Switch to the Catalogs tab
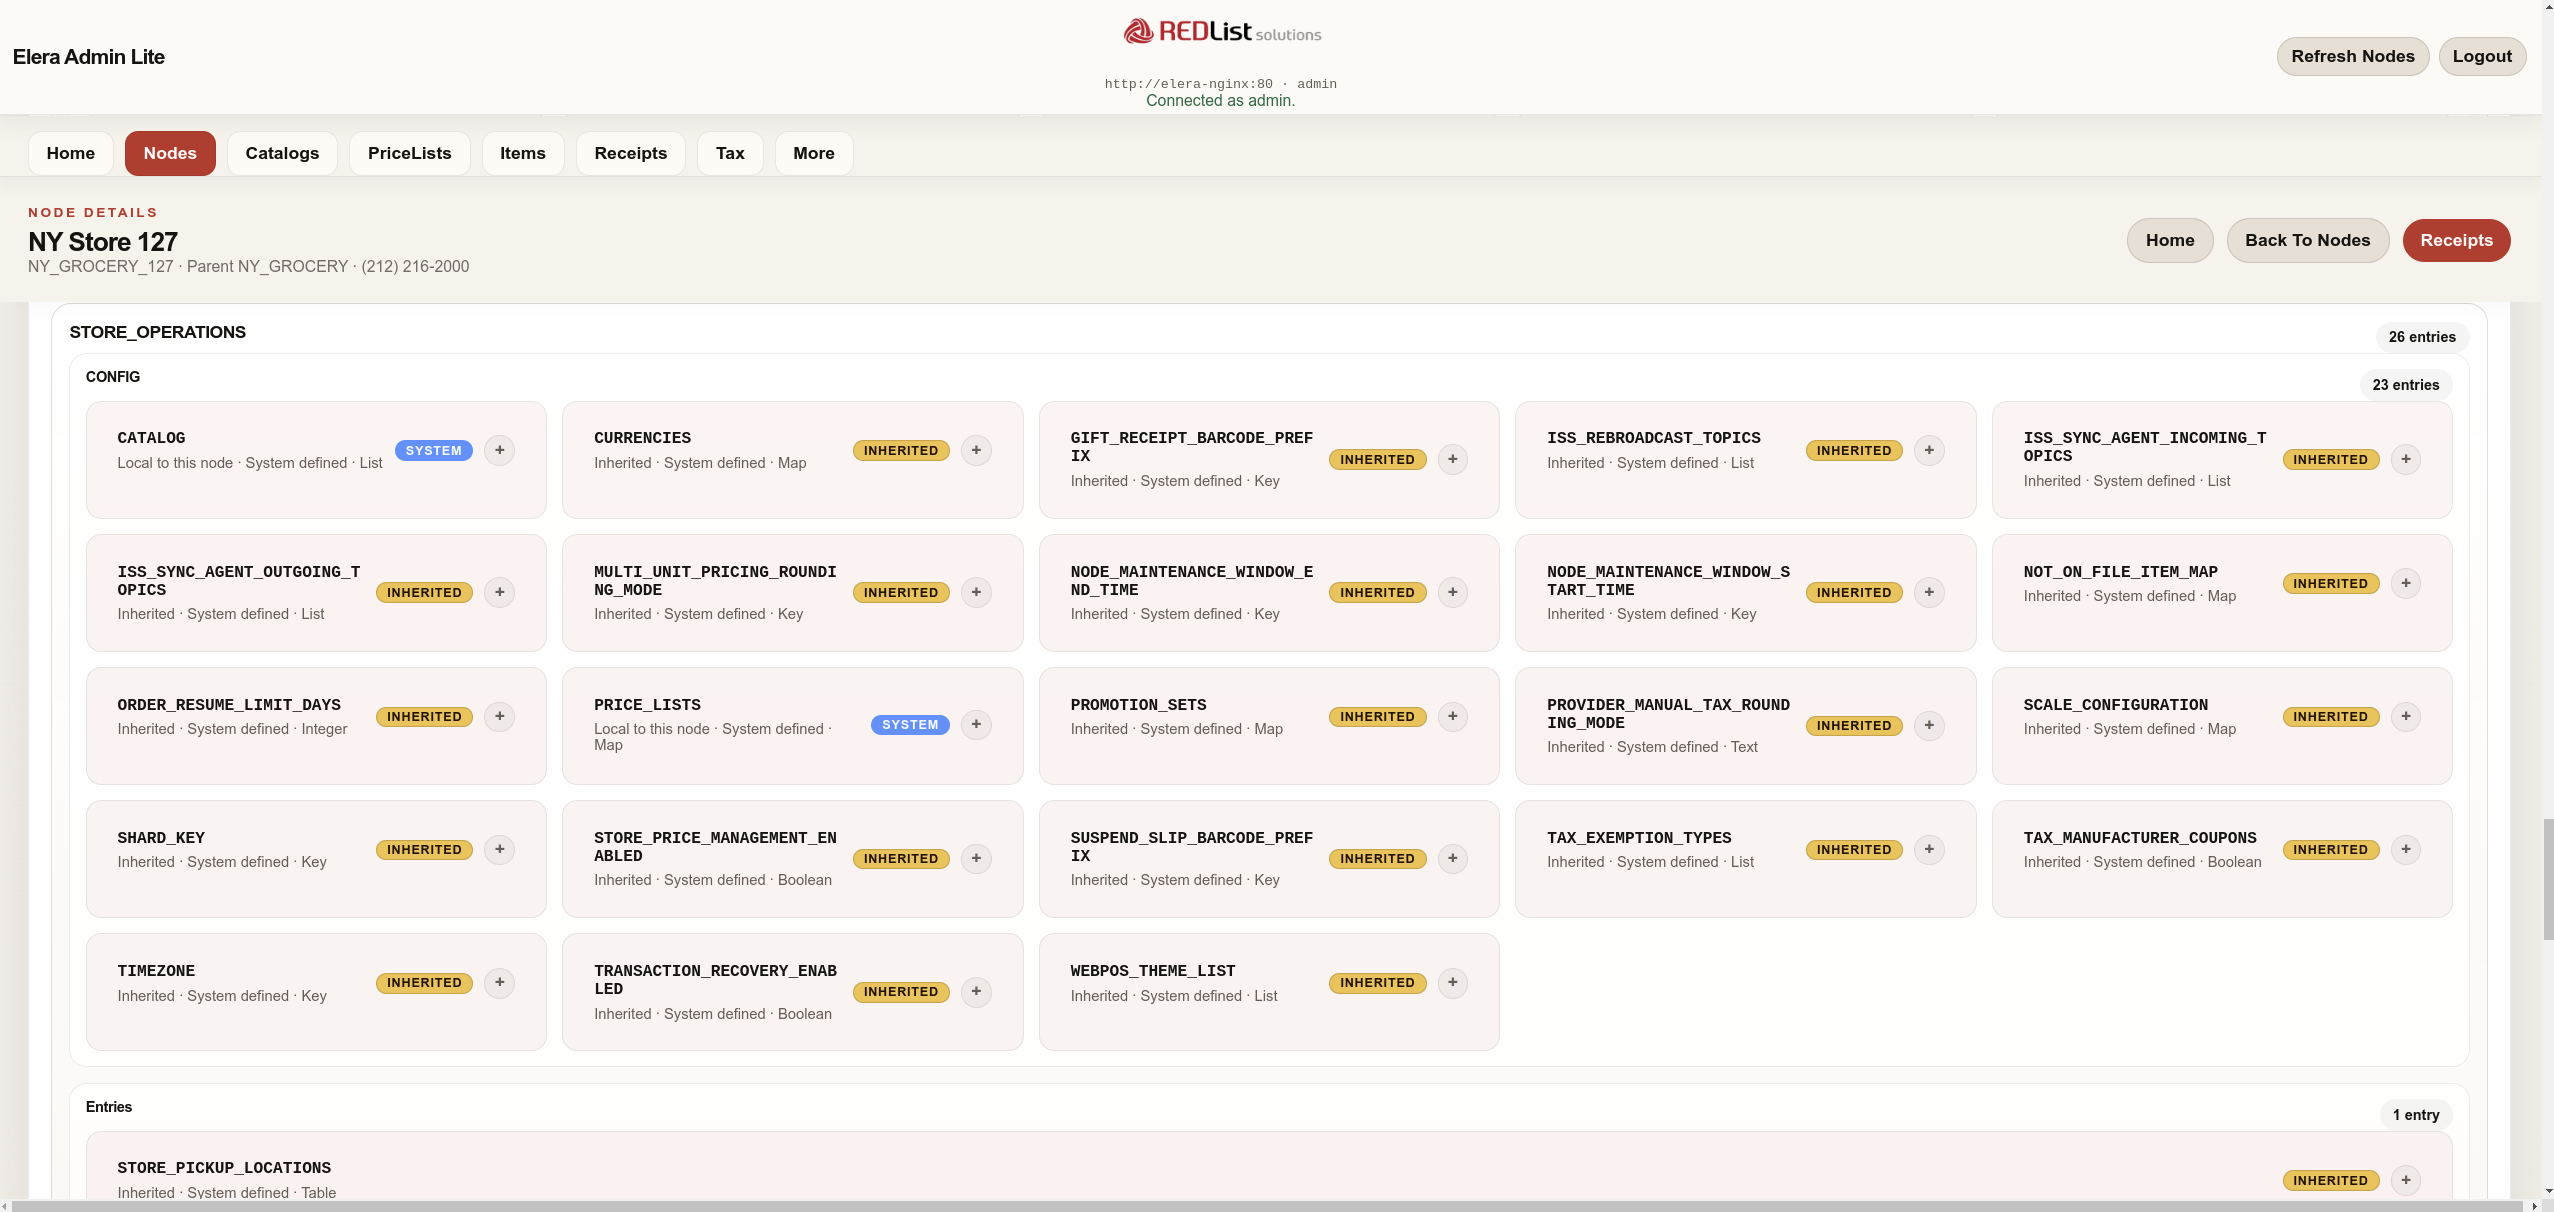2554x1212 pixels. point(282,153)
